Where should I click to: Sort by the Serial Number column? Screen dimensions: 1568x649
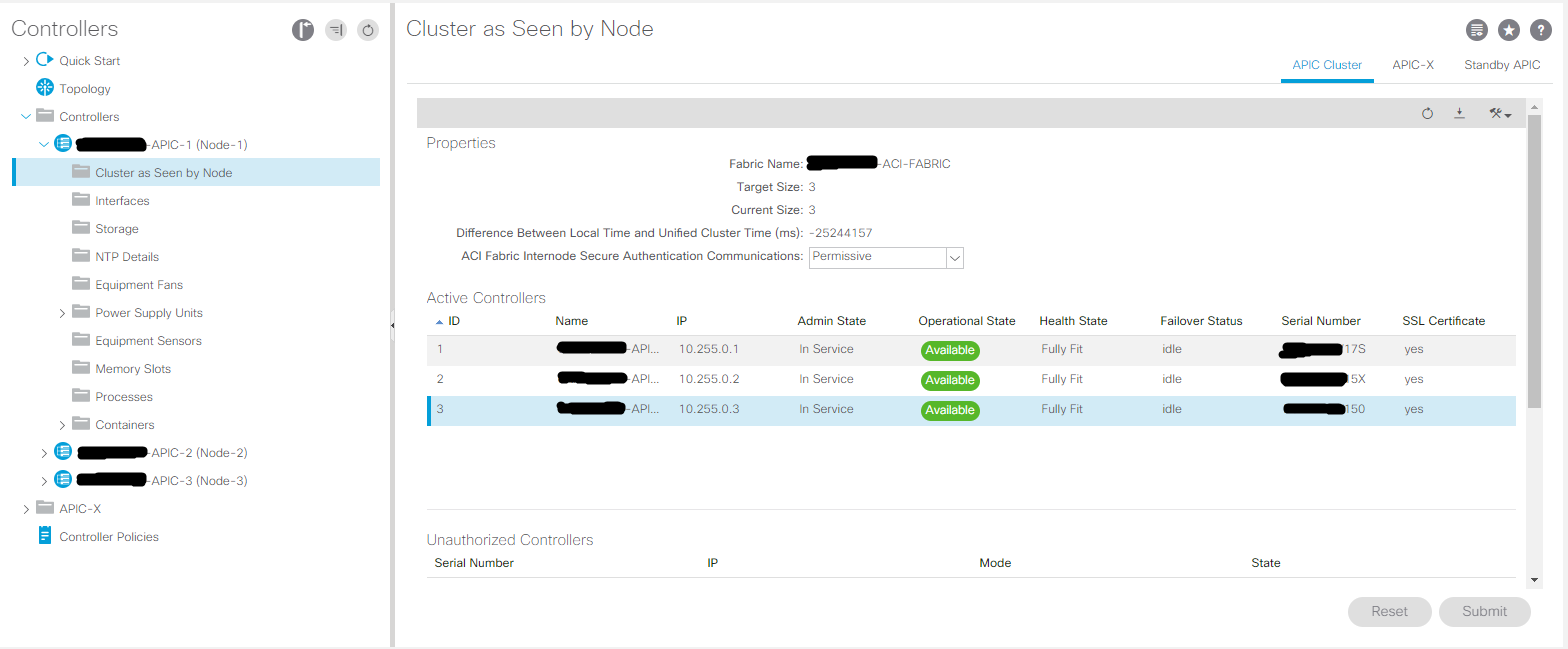1321,321
